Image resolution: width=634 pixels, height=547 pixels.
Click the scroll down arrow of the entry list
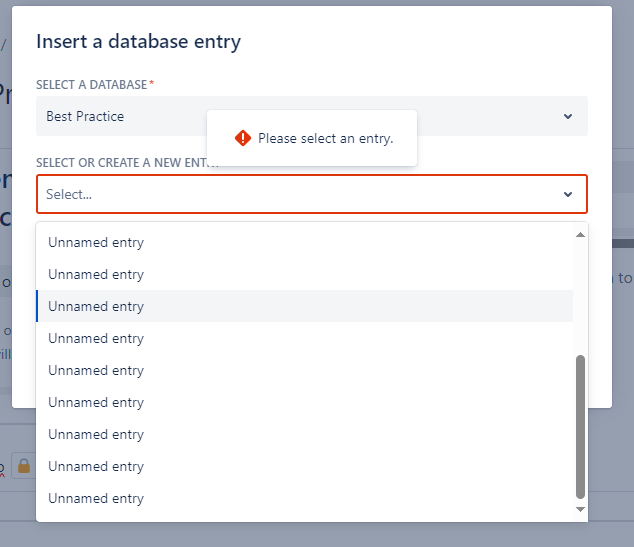click(580, 509)
